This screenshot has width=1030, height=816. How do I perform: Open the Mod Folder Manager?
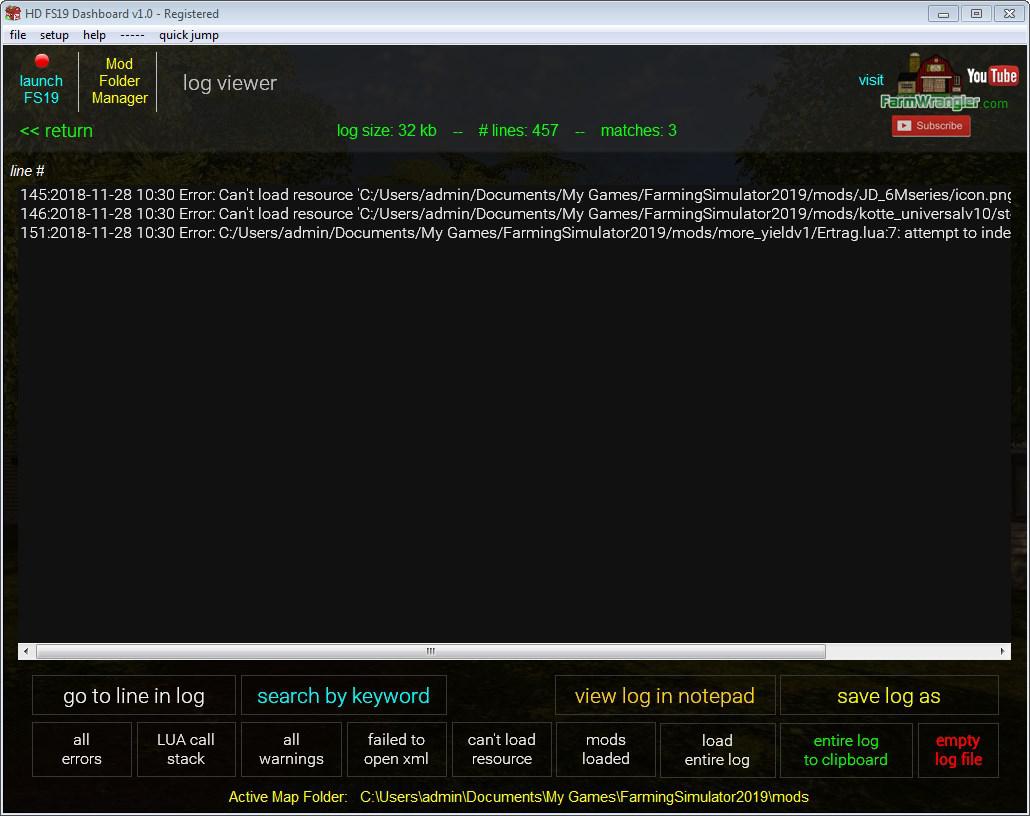point(119,81)
